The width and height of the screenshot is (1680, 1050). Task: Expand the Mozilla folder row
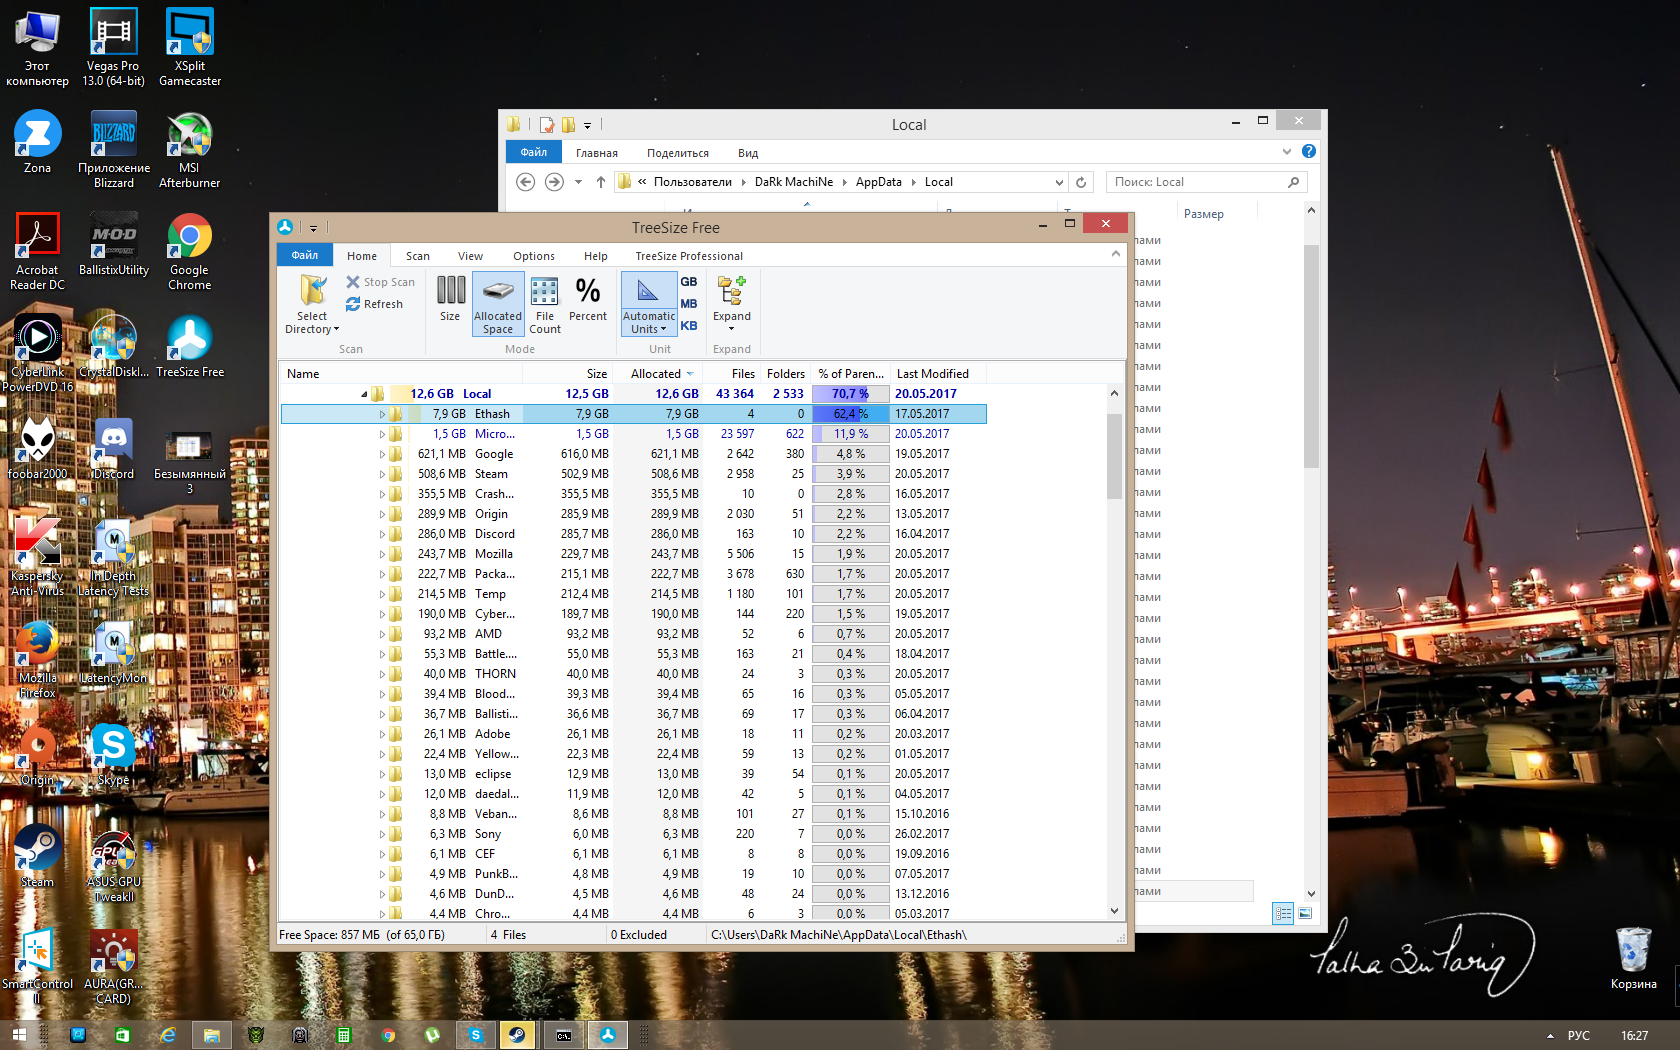point(382,554)
